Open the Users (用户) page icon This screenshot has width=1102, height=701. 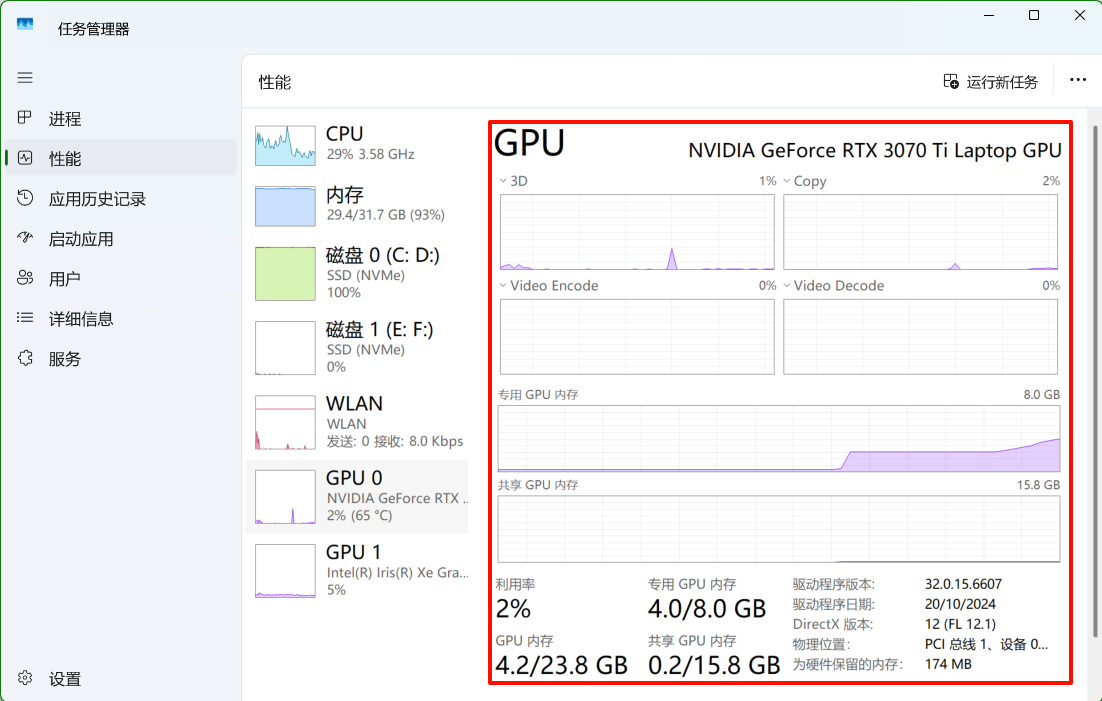25,278
